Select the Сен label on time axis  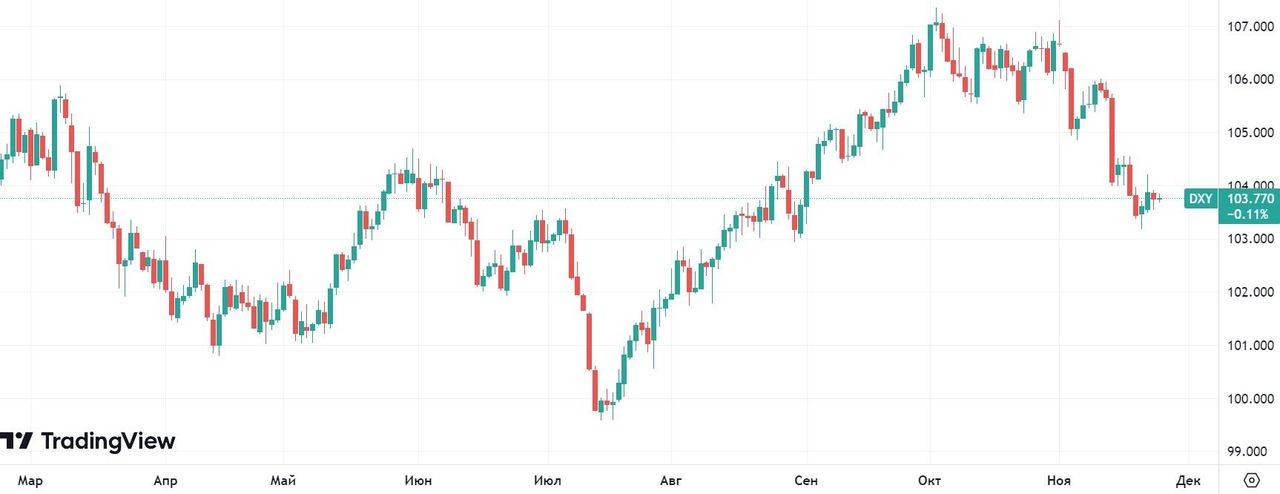click(x=805, y=481)
